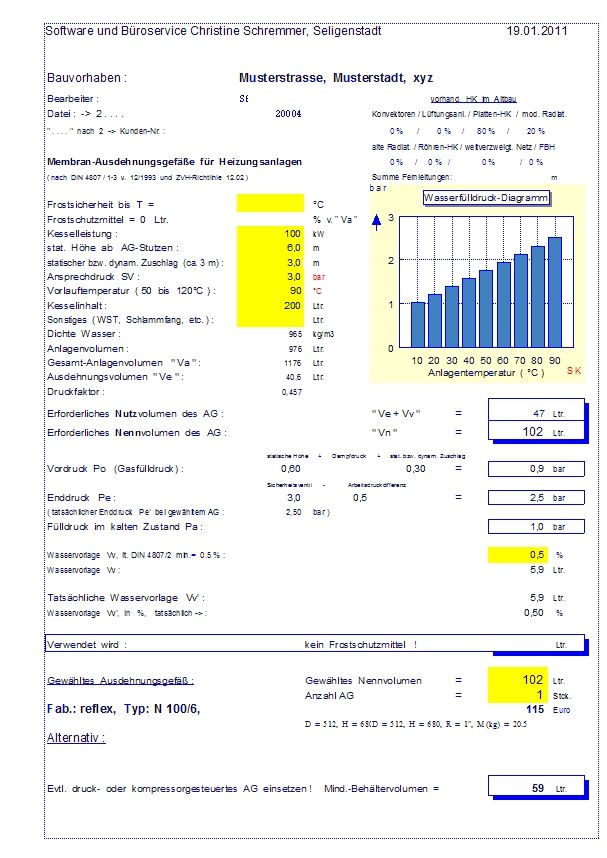This screenshot has width=607, height=858.
Task: Click the Anzahl AG value 1 cell
Action: tap(517, 695)
